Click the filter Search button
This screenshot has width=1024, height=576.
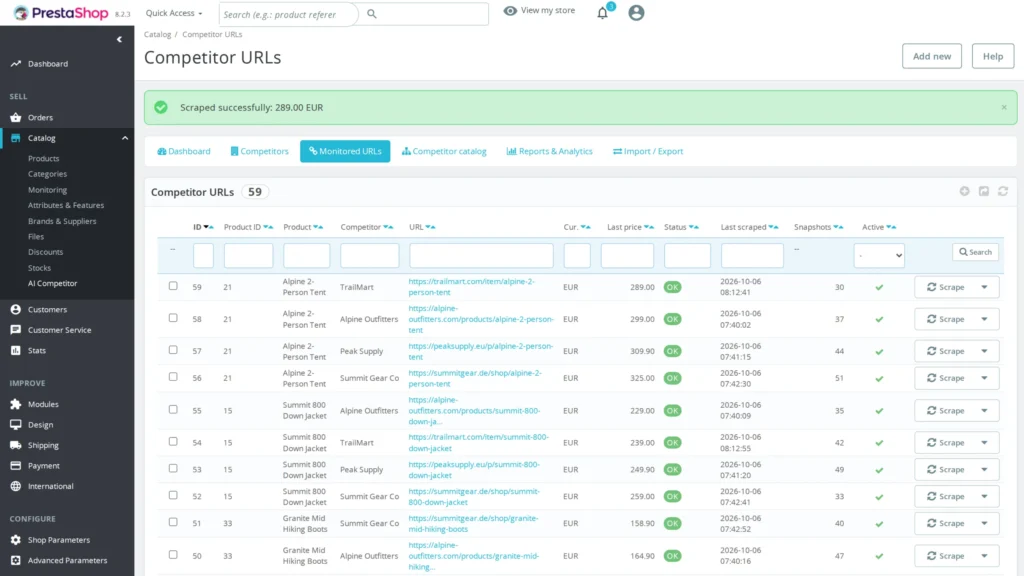click(975, 252)
